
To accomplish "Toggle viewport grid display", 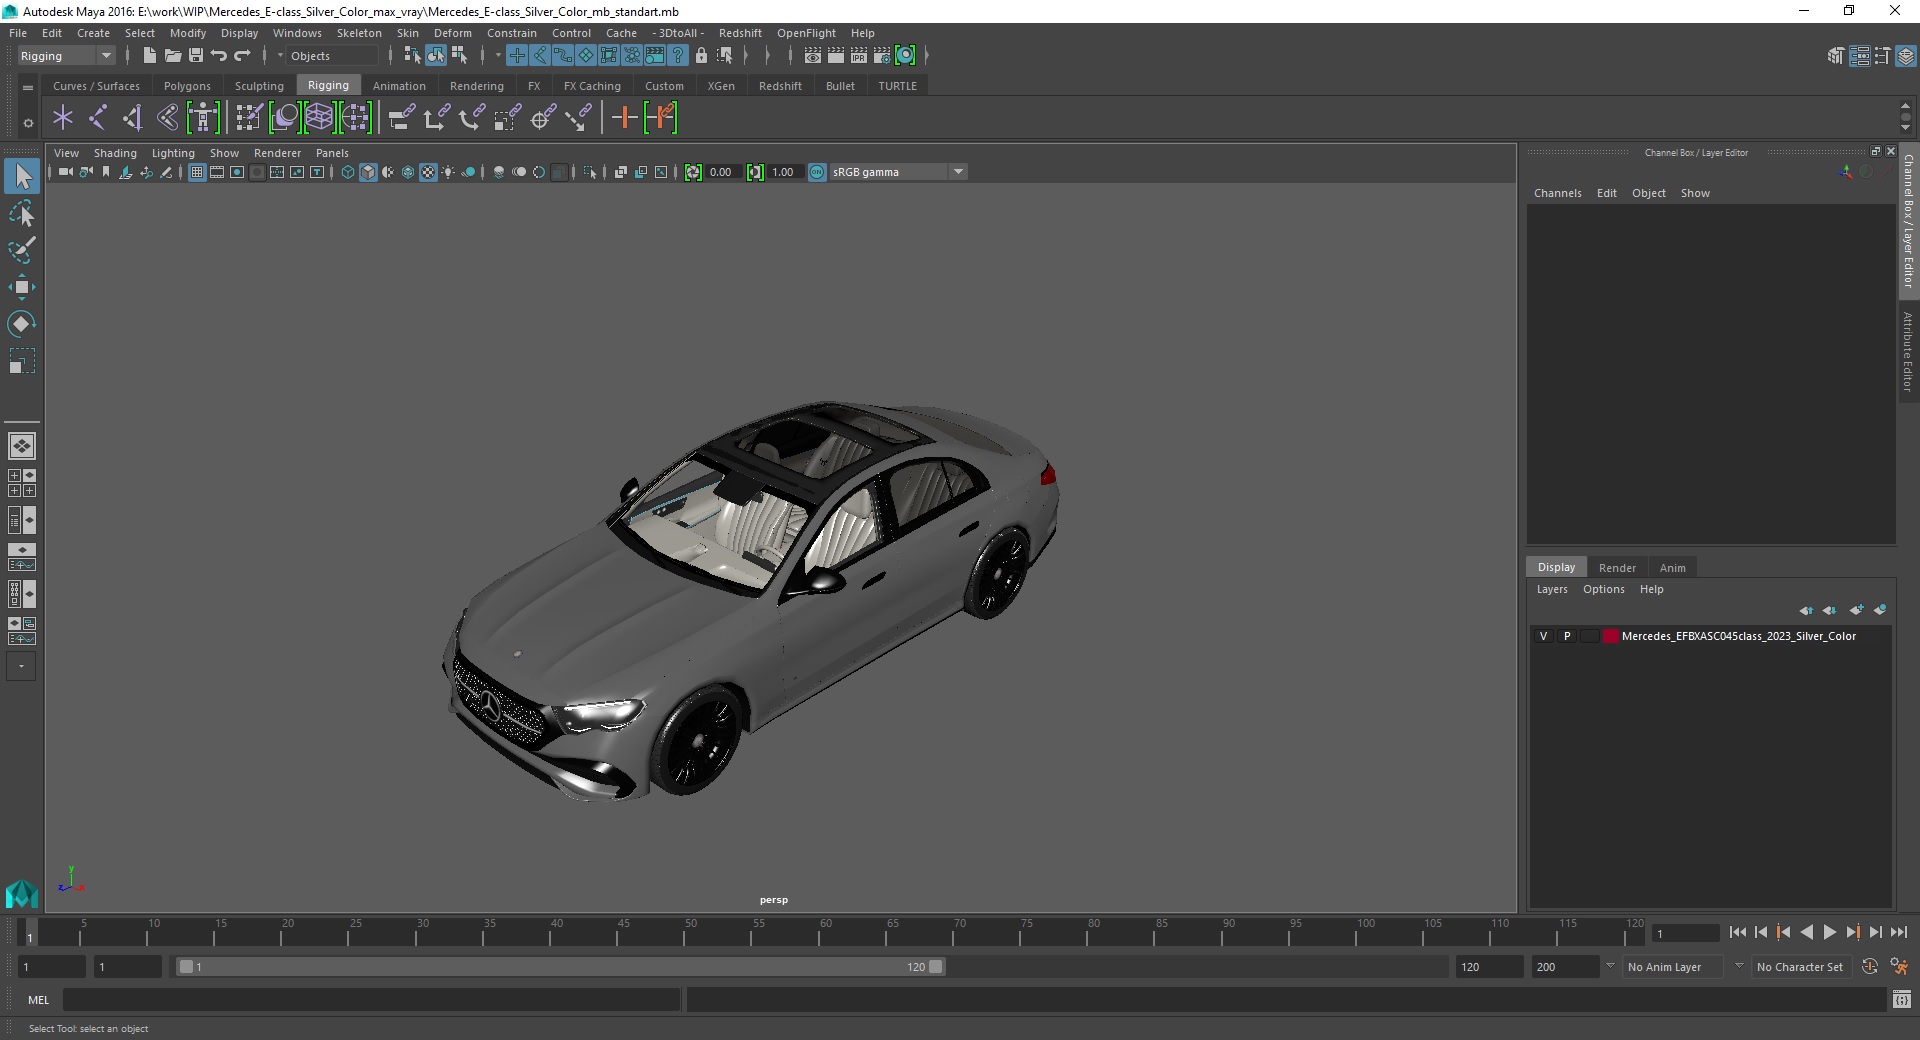I will pos(197,172).
